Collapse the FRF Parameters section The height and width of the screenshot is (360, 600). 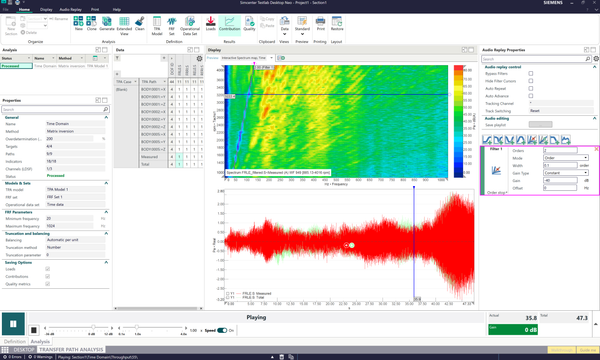(106, 212)
